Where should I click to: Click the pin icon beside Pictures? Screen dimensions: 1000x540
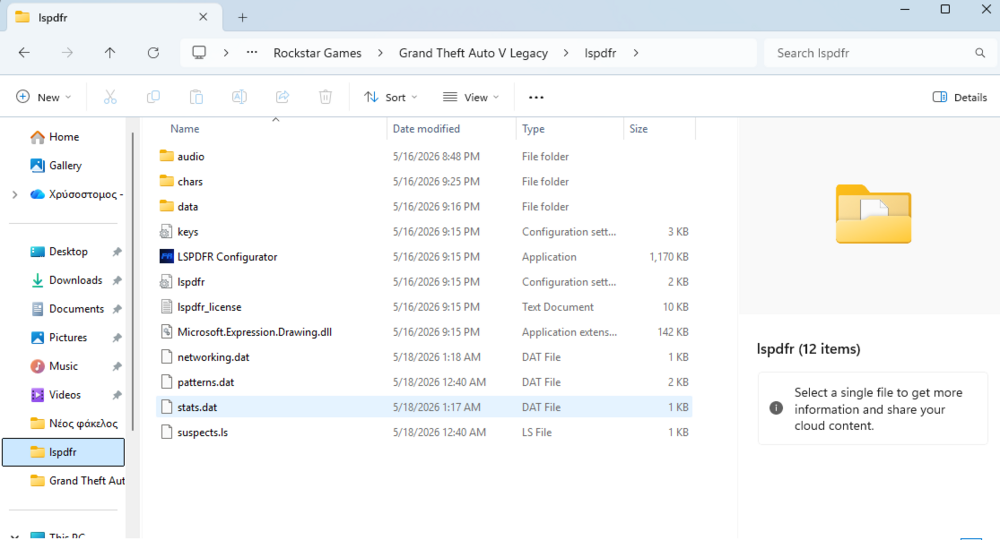point(117,338)
